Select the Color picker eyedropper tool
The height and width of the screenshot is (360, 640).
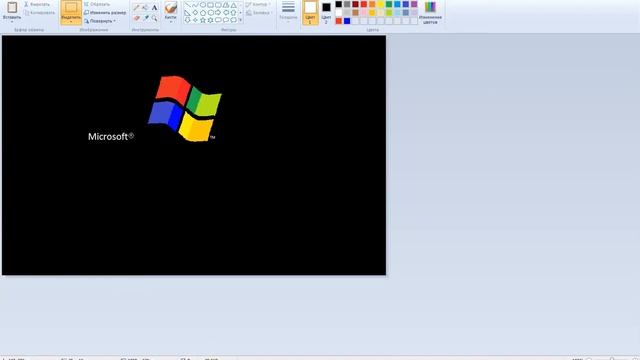[146, 18]
